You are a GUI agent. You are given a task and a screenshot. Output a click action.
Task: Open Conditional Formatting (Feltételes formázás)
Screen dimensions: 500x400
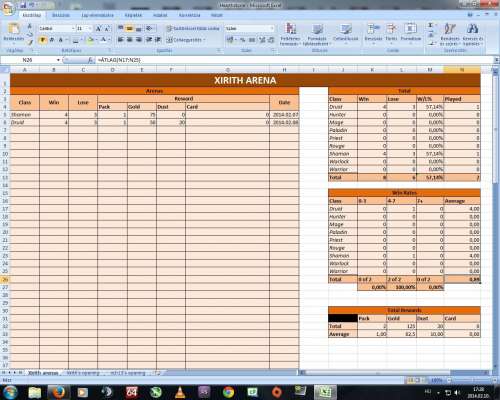[290, 34]
